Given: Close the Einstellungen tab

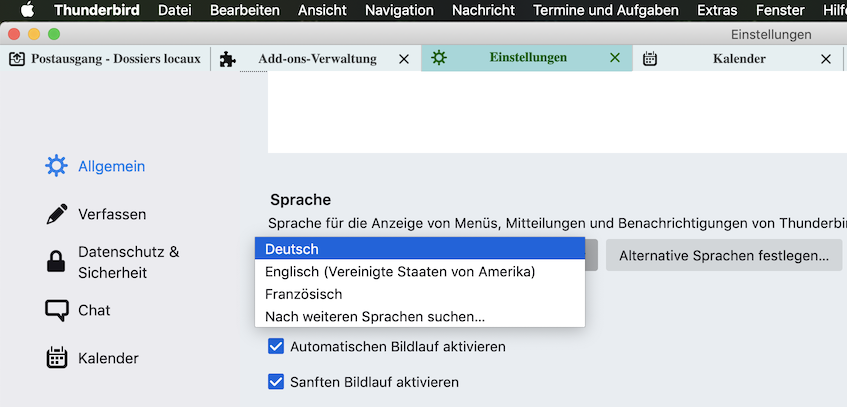Looking at the screenshot, I should click(615, 59).
